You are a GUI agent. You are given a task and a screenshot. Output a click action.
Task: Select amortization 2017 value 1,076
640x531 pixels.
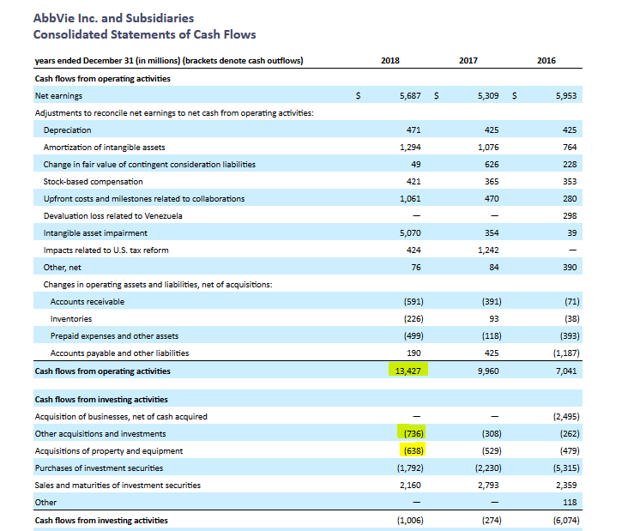pos(488,147)
